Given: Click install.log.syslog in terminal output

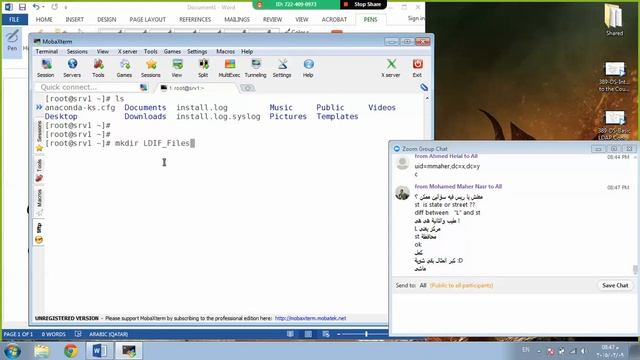Looking at the screenshot, I should click(218, 116).
